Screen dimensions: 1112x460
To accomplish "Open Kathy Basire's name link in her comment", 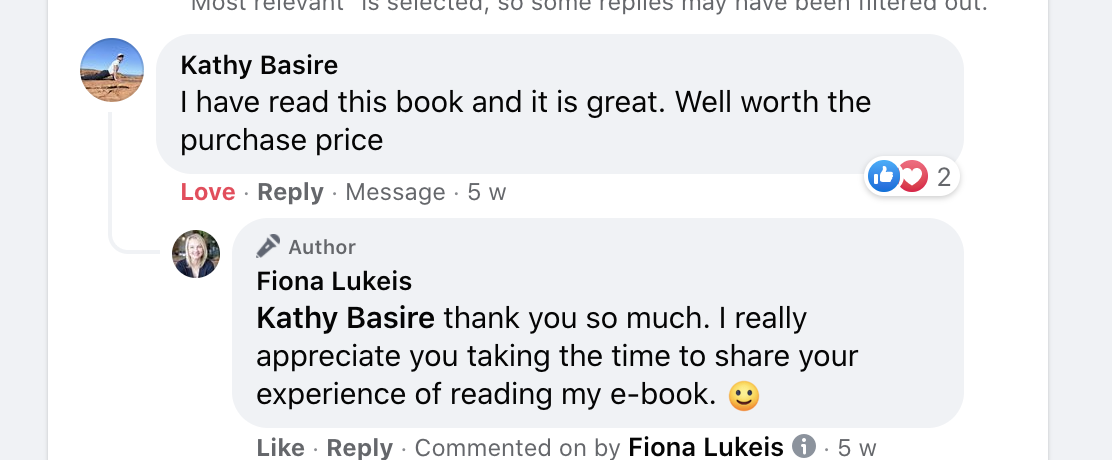I will pyautogui.click(x=259, y=66).
